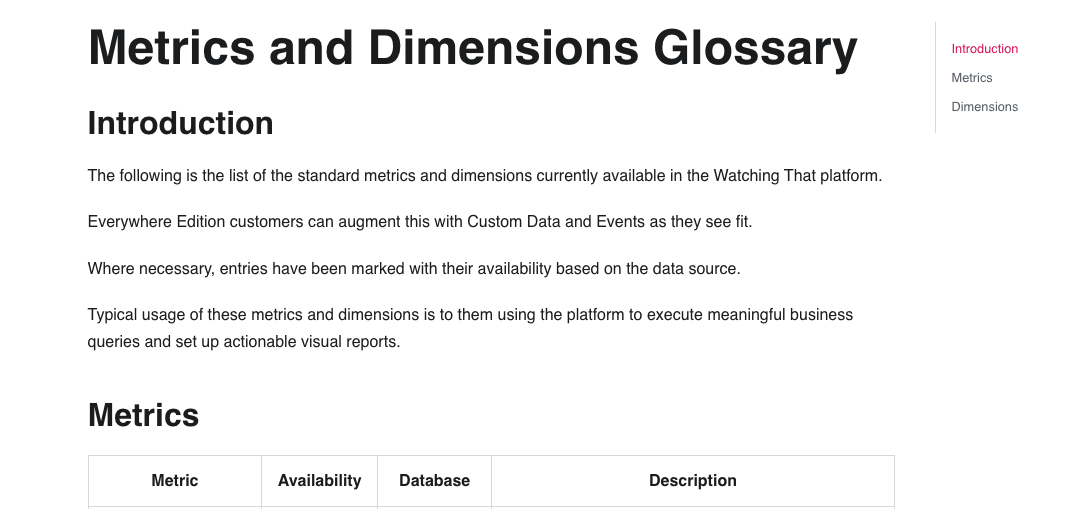1076x509 pixels.
Task: Click the Metric column header
Action: point(174,481)
